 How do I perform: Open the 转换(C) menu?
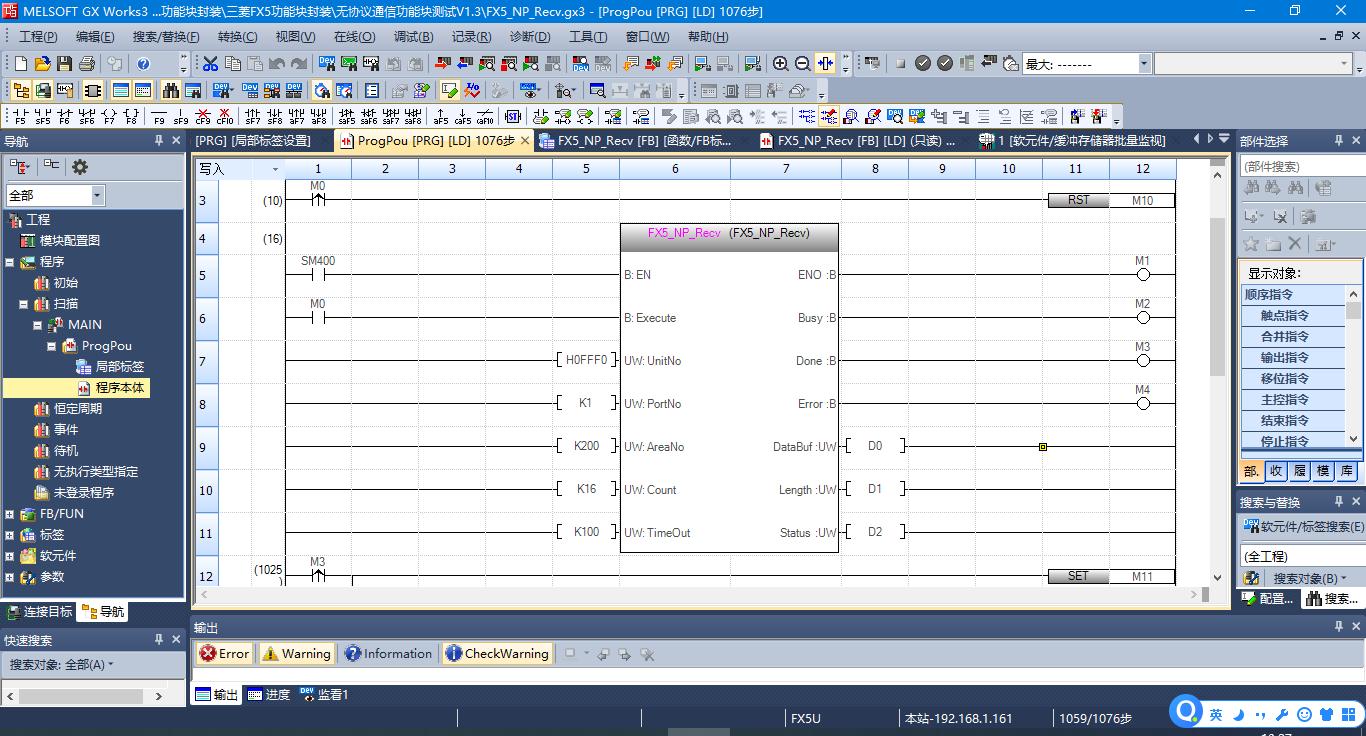(x=237, y=37)
